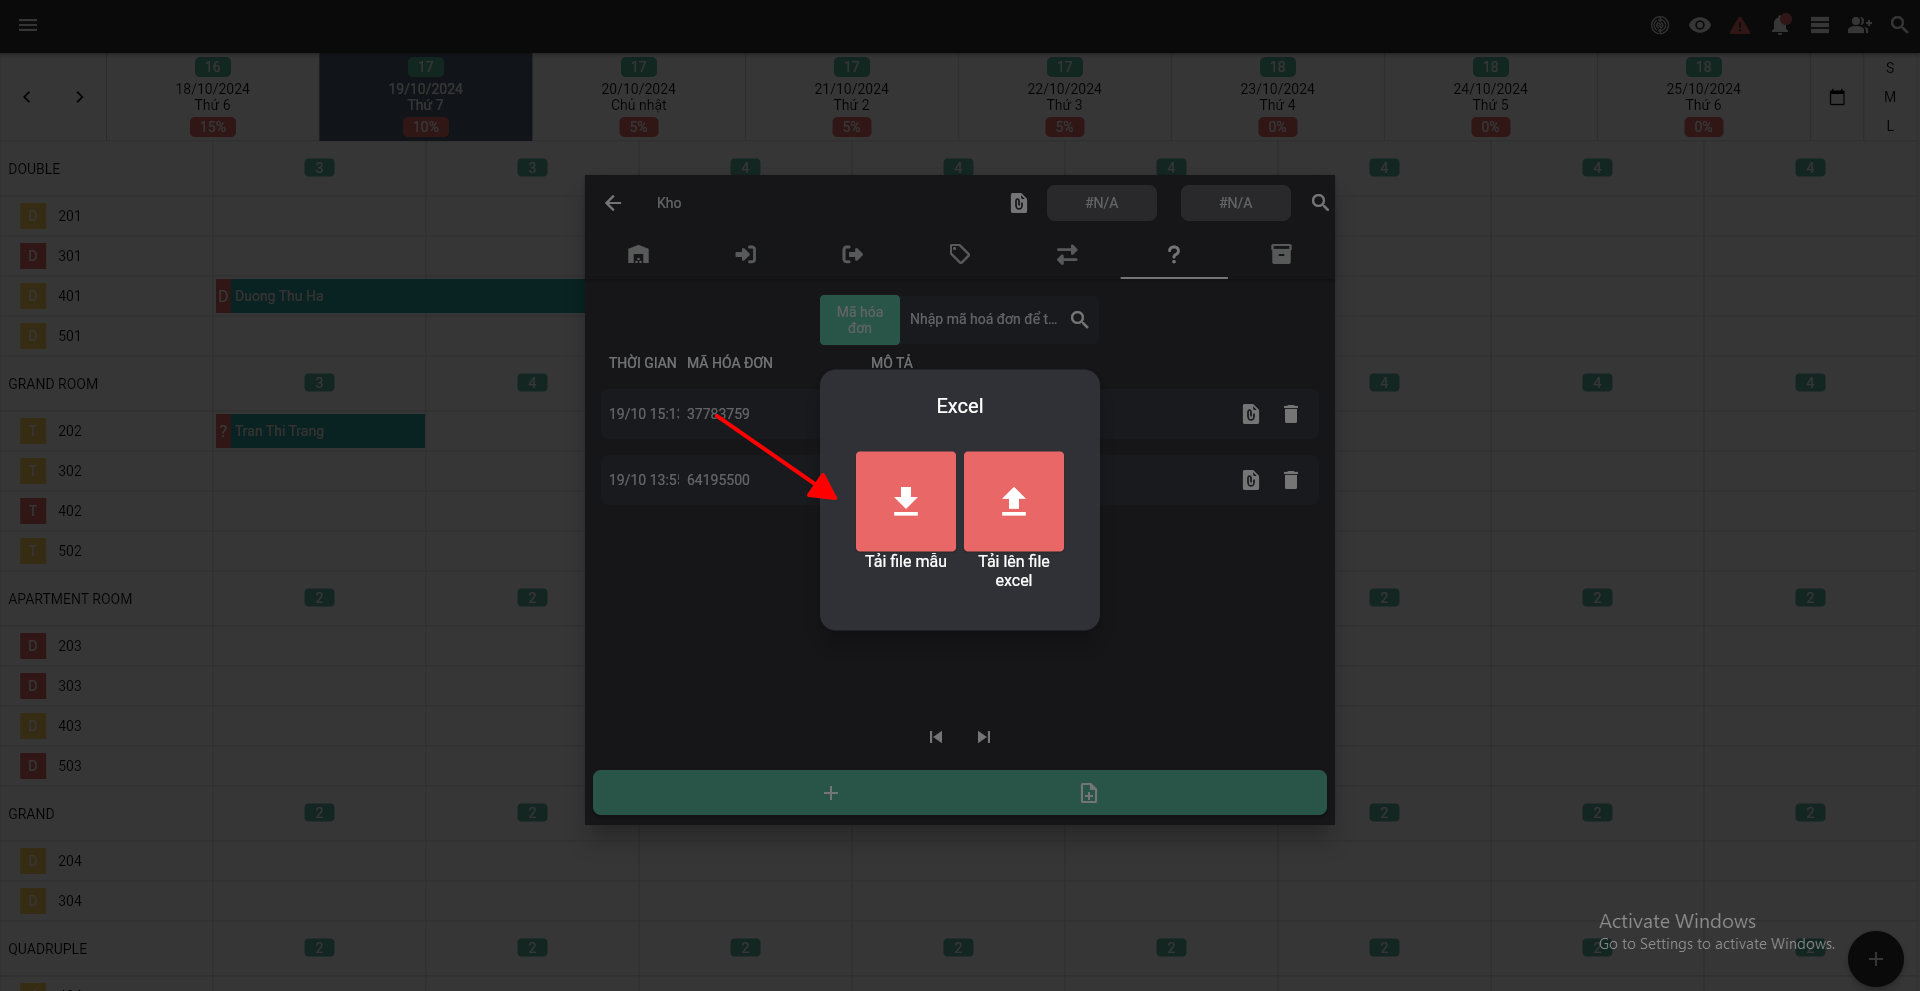
Task: Select room 401 row
Action: click(x=106, y=296)
